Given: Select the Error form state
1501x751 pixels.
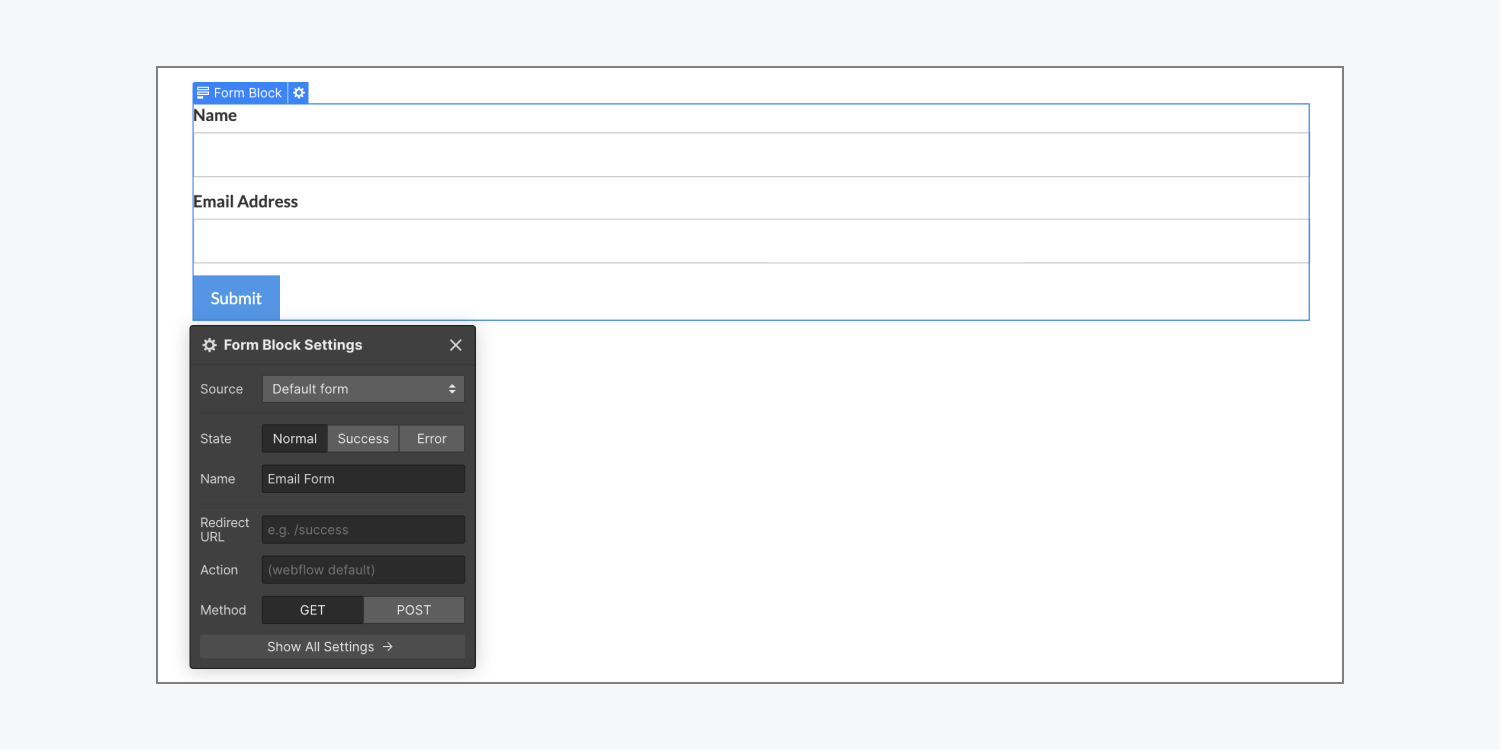Looking at the screenshot, I should point(431,438).
